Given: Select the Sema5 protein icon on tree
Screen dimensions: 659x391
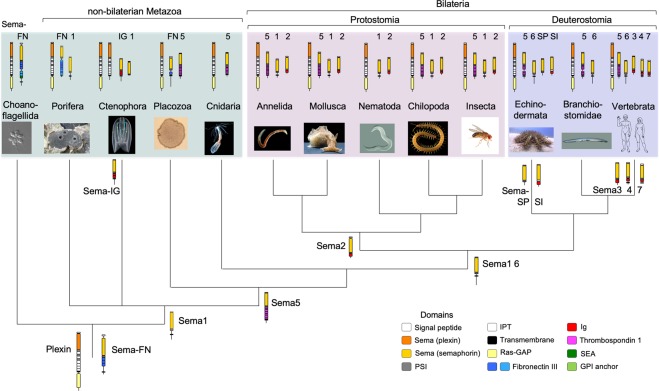Looking at the screenshot, I should click(x=266, y=307).
